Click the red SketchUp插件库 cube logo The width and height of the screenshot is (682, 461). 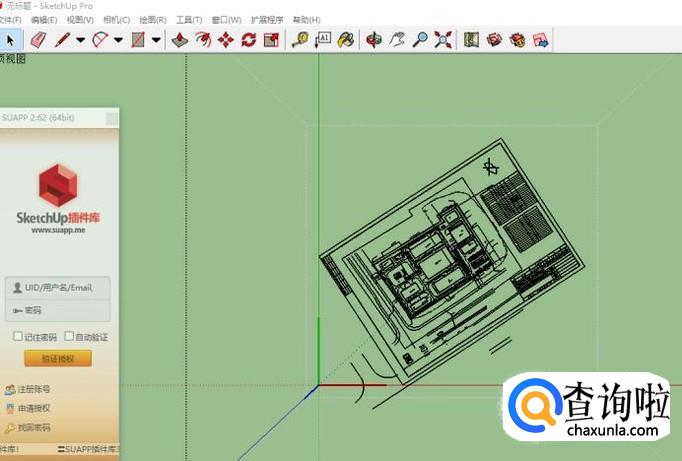point(58,185)
